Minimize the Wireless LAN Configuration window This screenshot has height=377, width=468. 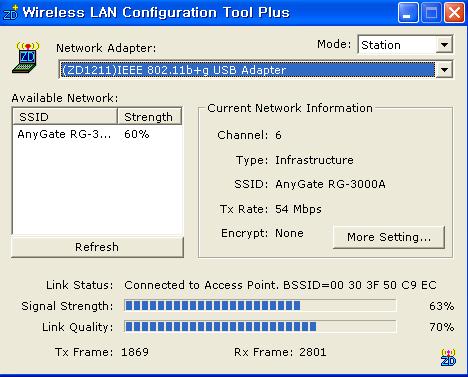click(x=408, y=13)
